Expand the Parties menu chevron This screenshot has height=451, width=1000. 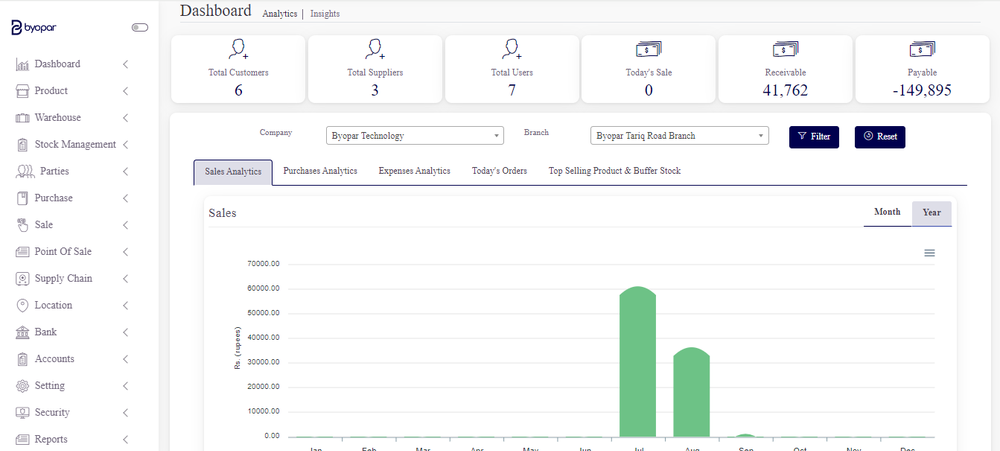(x=126, y=172)
